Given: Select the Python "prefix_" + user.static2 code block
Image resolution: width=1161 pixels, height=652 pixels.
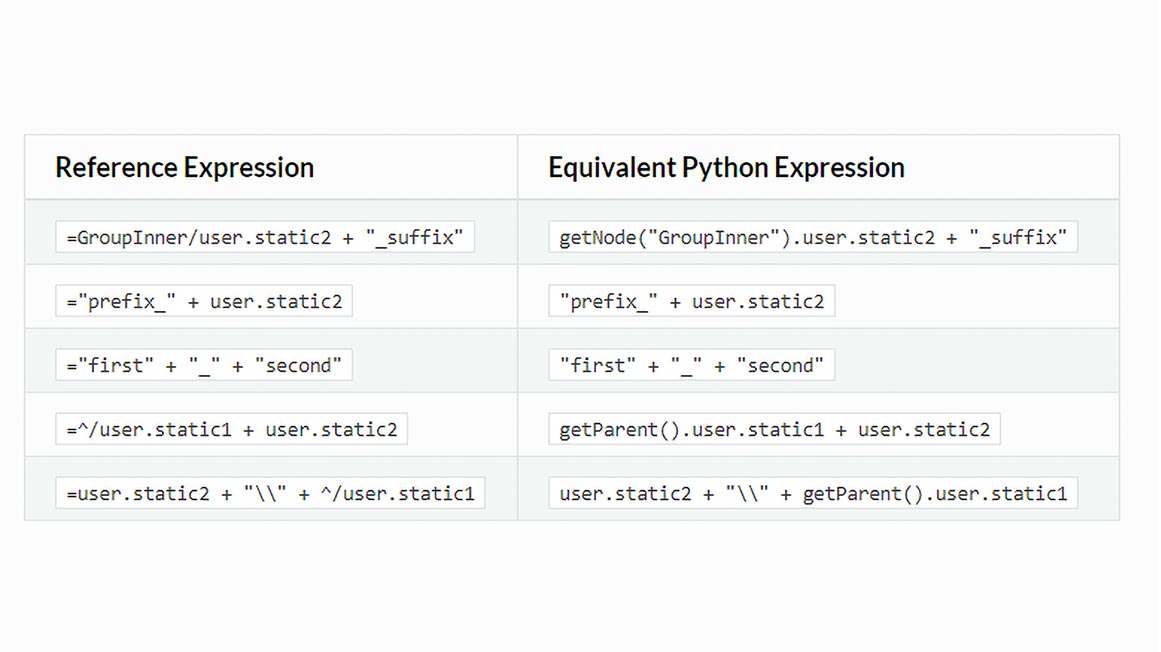Looking at the screenshot, I should 691,301.
